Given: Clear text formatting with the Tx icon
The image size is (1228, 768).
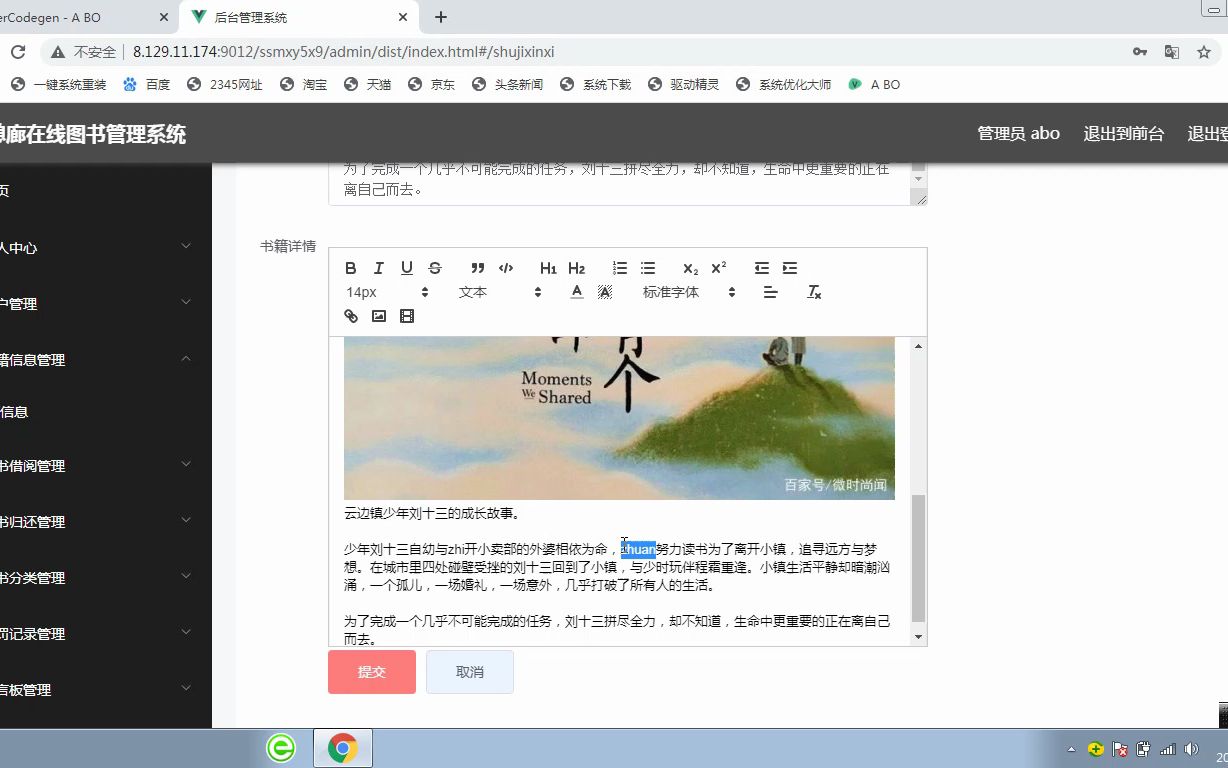Looking at the screenshot, I should 814,292.
